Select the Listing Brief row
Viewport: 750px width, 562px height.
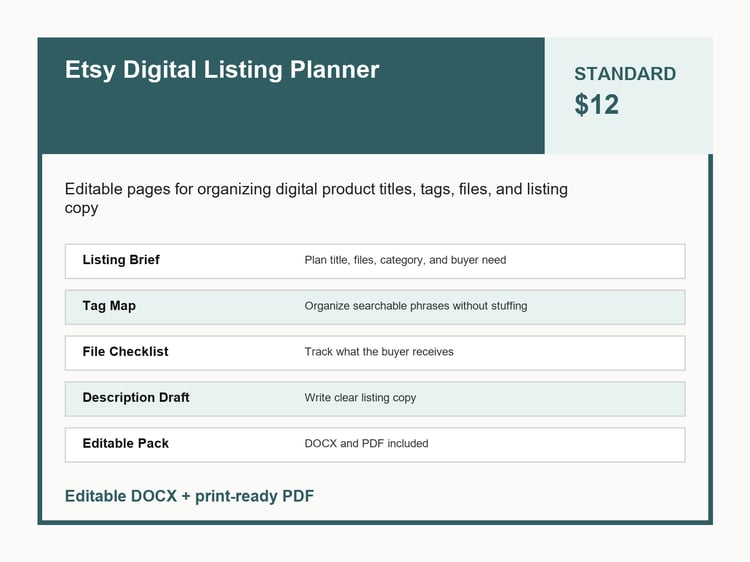click(375, 261)
